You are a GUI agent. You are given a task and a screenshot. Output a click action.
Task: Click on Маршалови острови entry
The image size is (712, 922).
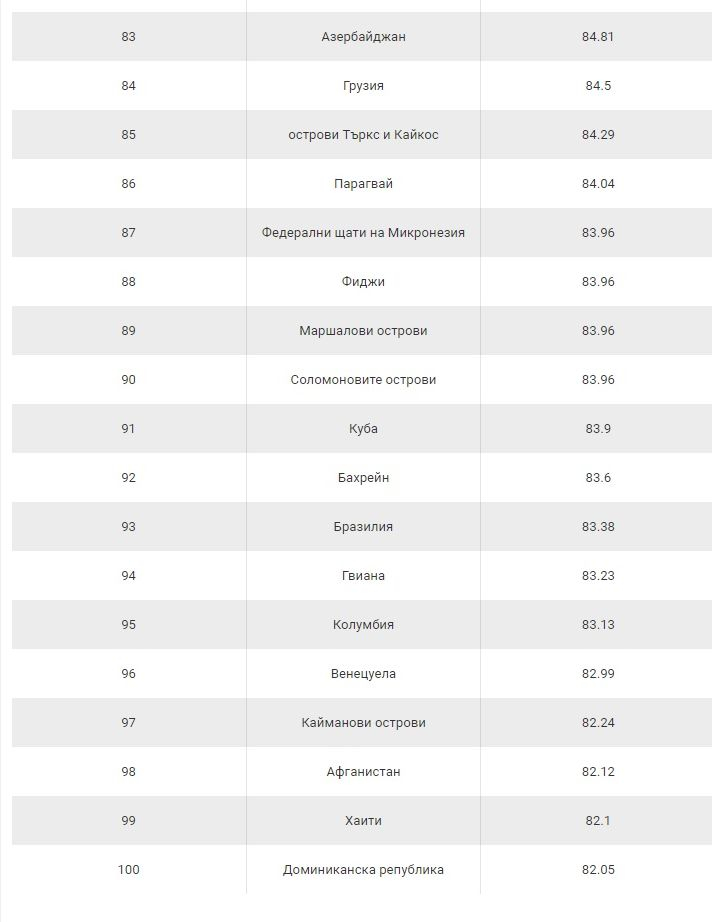point(363,330)
